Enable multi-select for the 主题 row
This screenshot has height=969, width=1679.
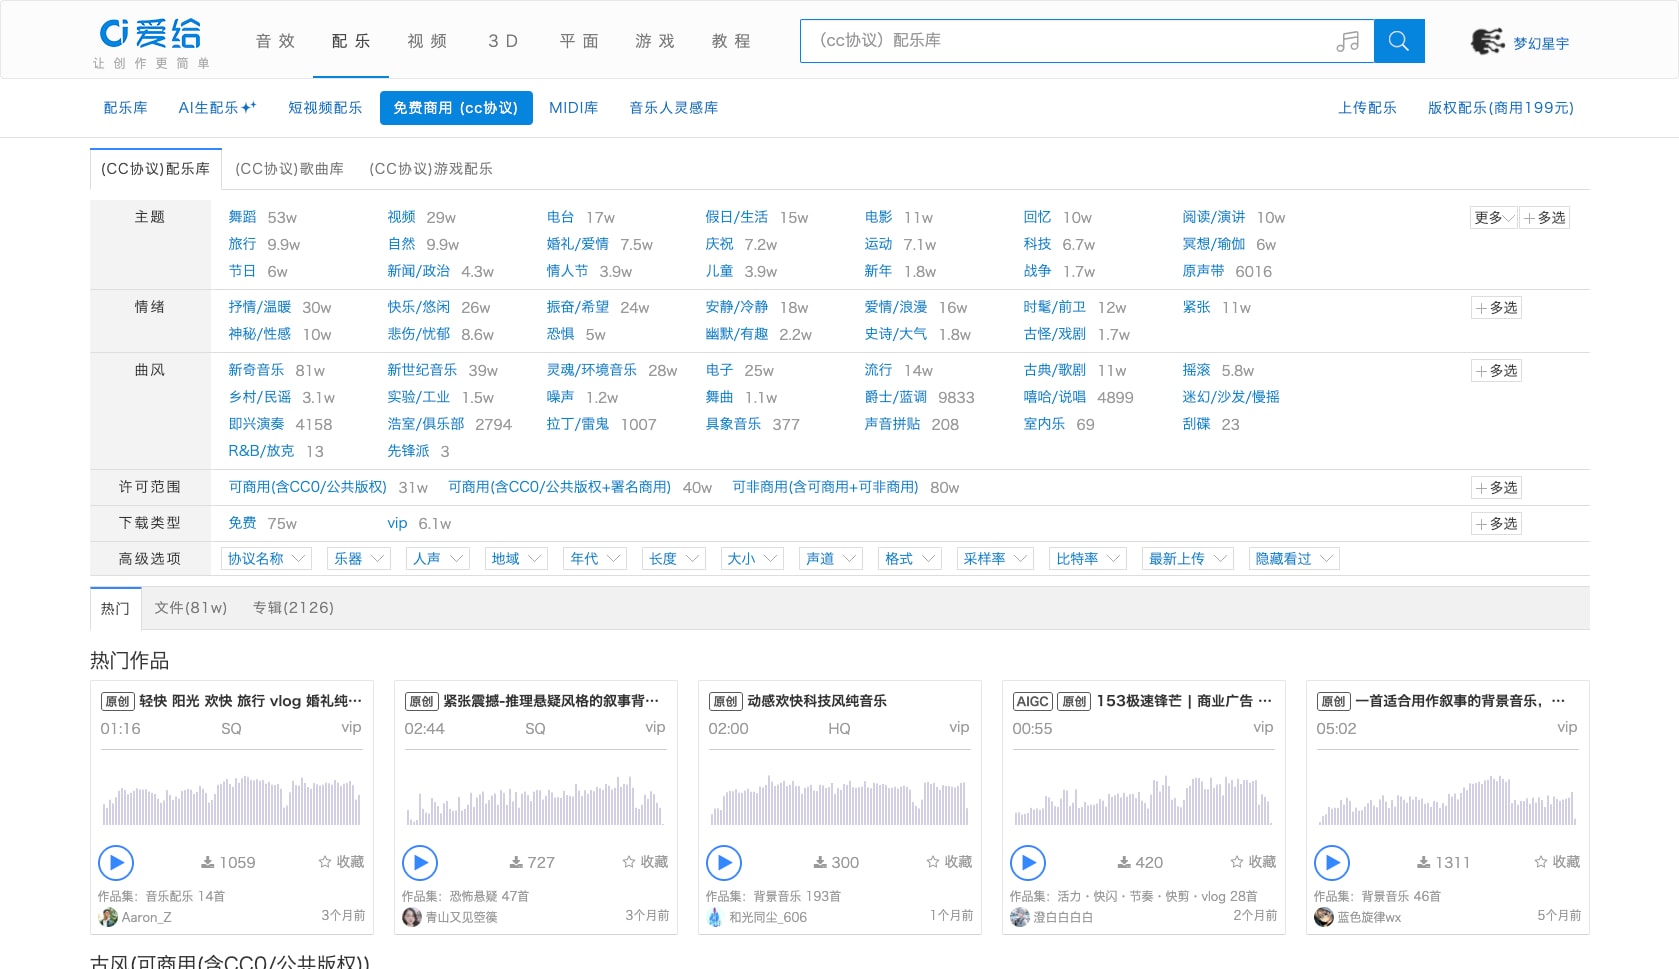click(1545, 218)
